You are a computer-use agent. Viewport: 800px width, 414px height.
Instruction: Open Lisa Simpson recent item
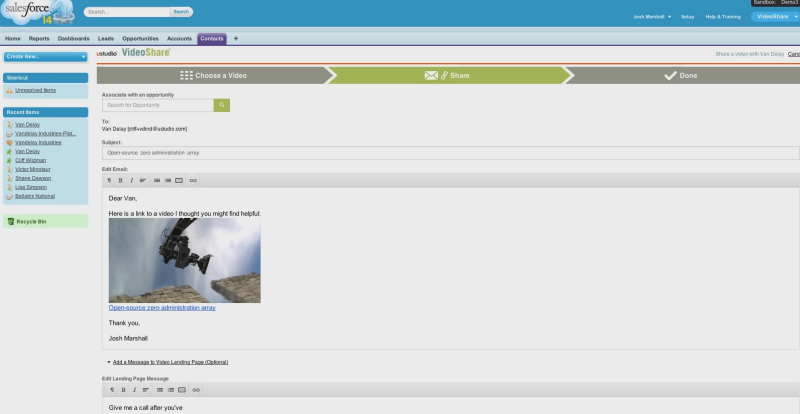pos(31,187)
